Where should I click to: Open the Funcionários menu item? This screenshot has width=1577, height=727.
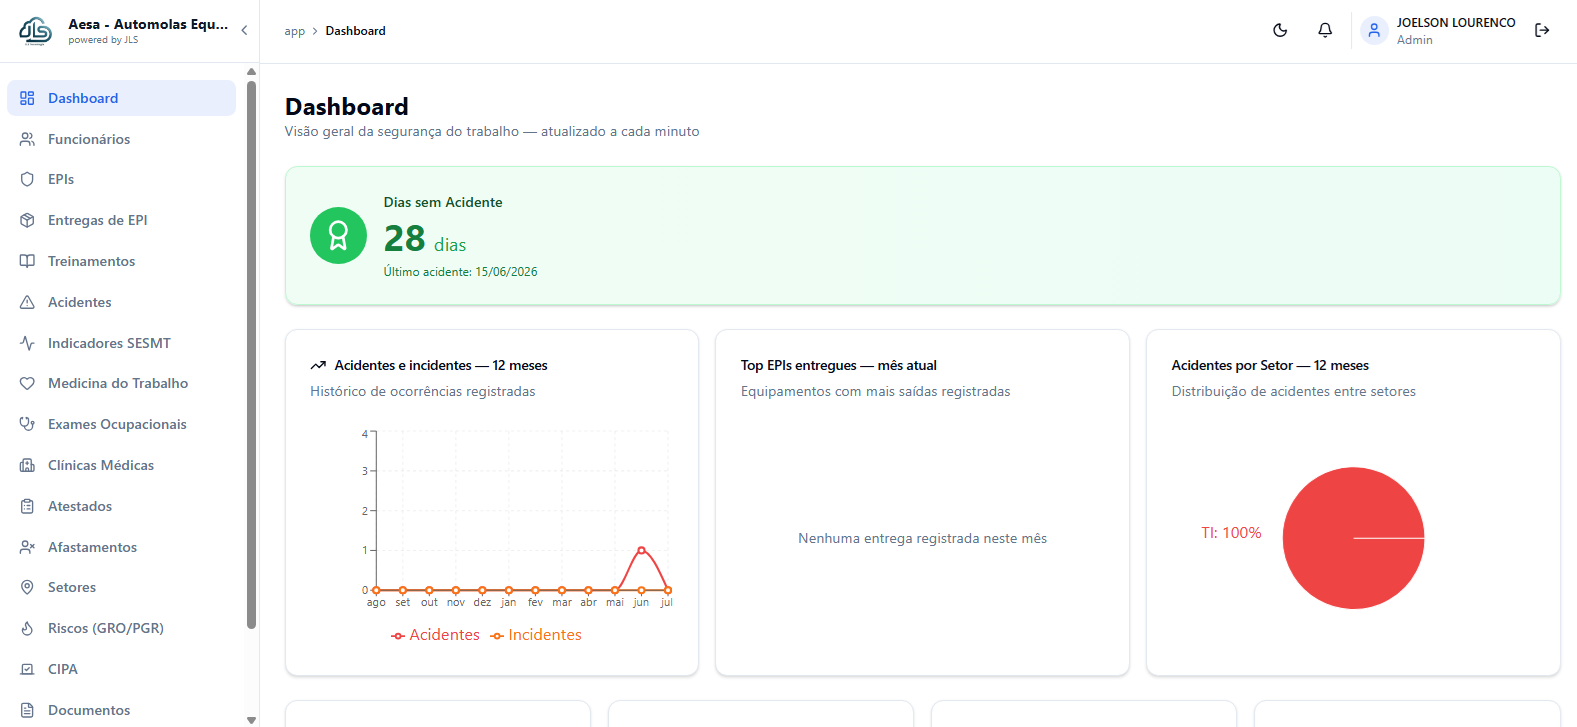click(x=121, y=139)
